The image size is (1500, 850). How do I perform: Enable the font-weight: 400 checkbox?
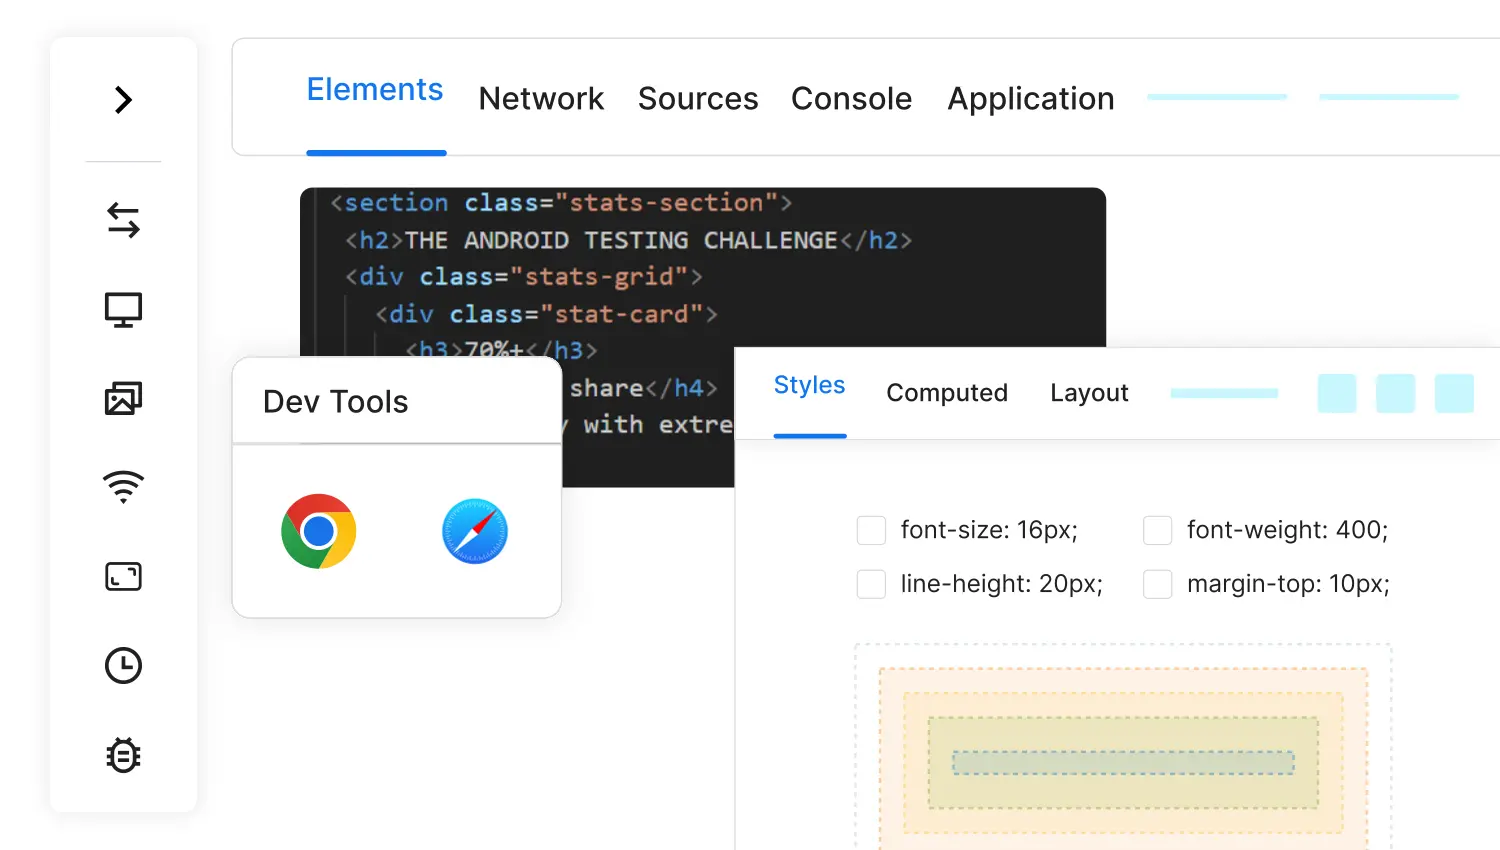1157,530
